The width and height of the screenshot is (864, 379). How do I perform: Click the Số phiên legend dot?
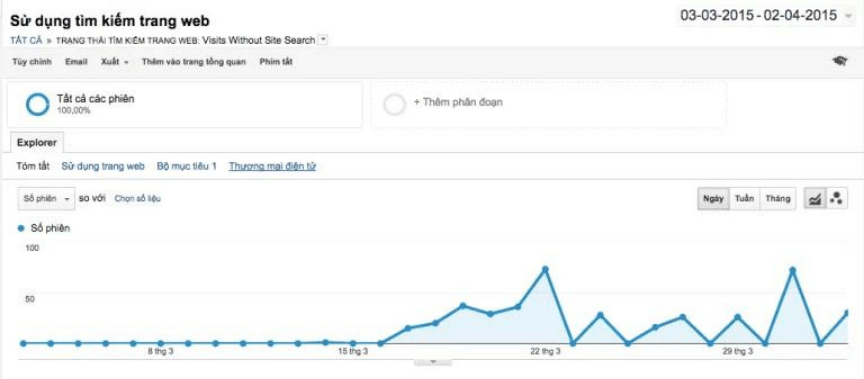click(21, 228)
